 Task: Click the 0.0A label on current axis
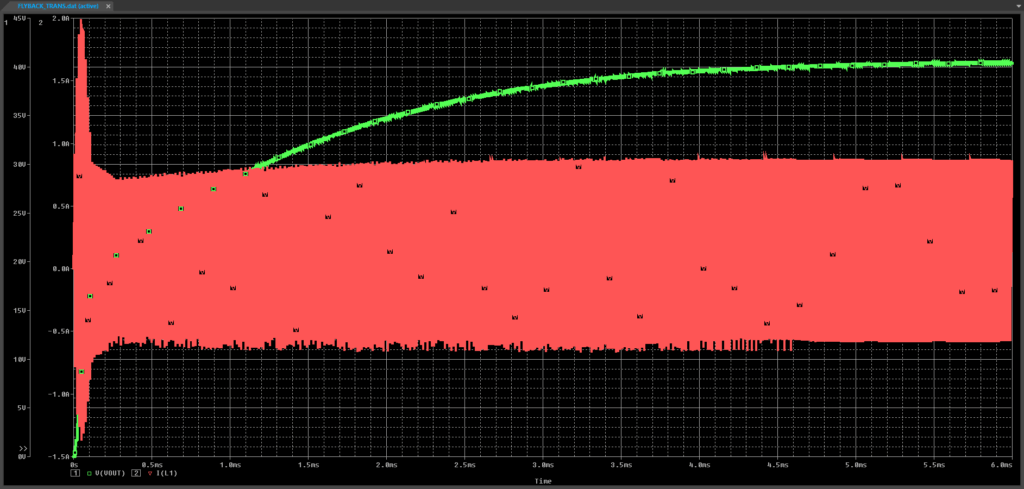pyautogui.click(x=60, y=268)
